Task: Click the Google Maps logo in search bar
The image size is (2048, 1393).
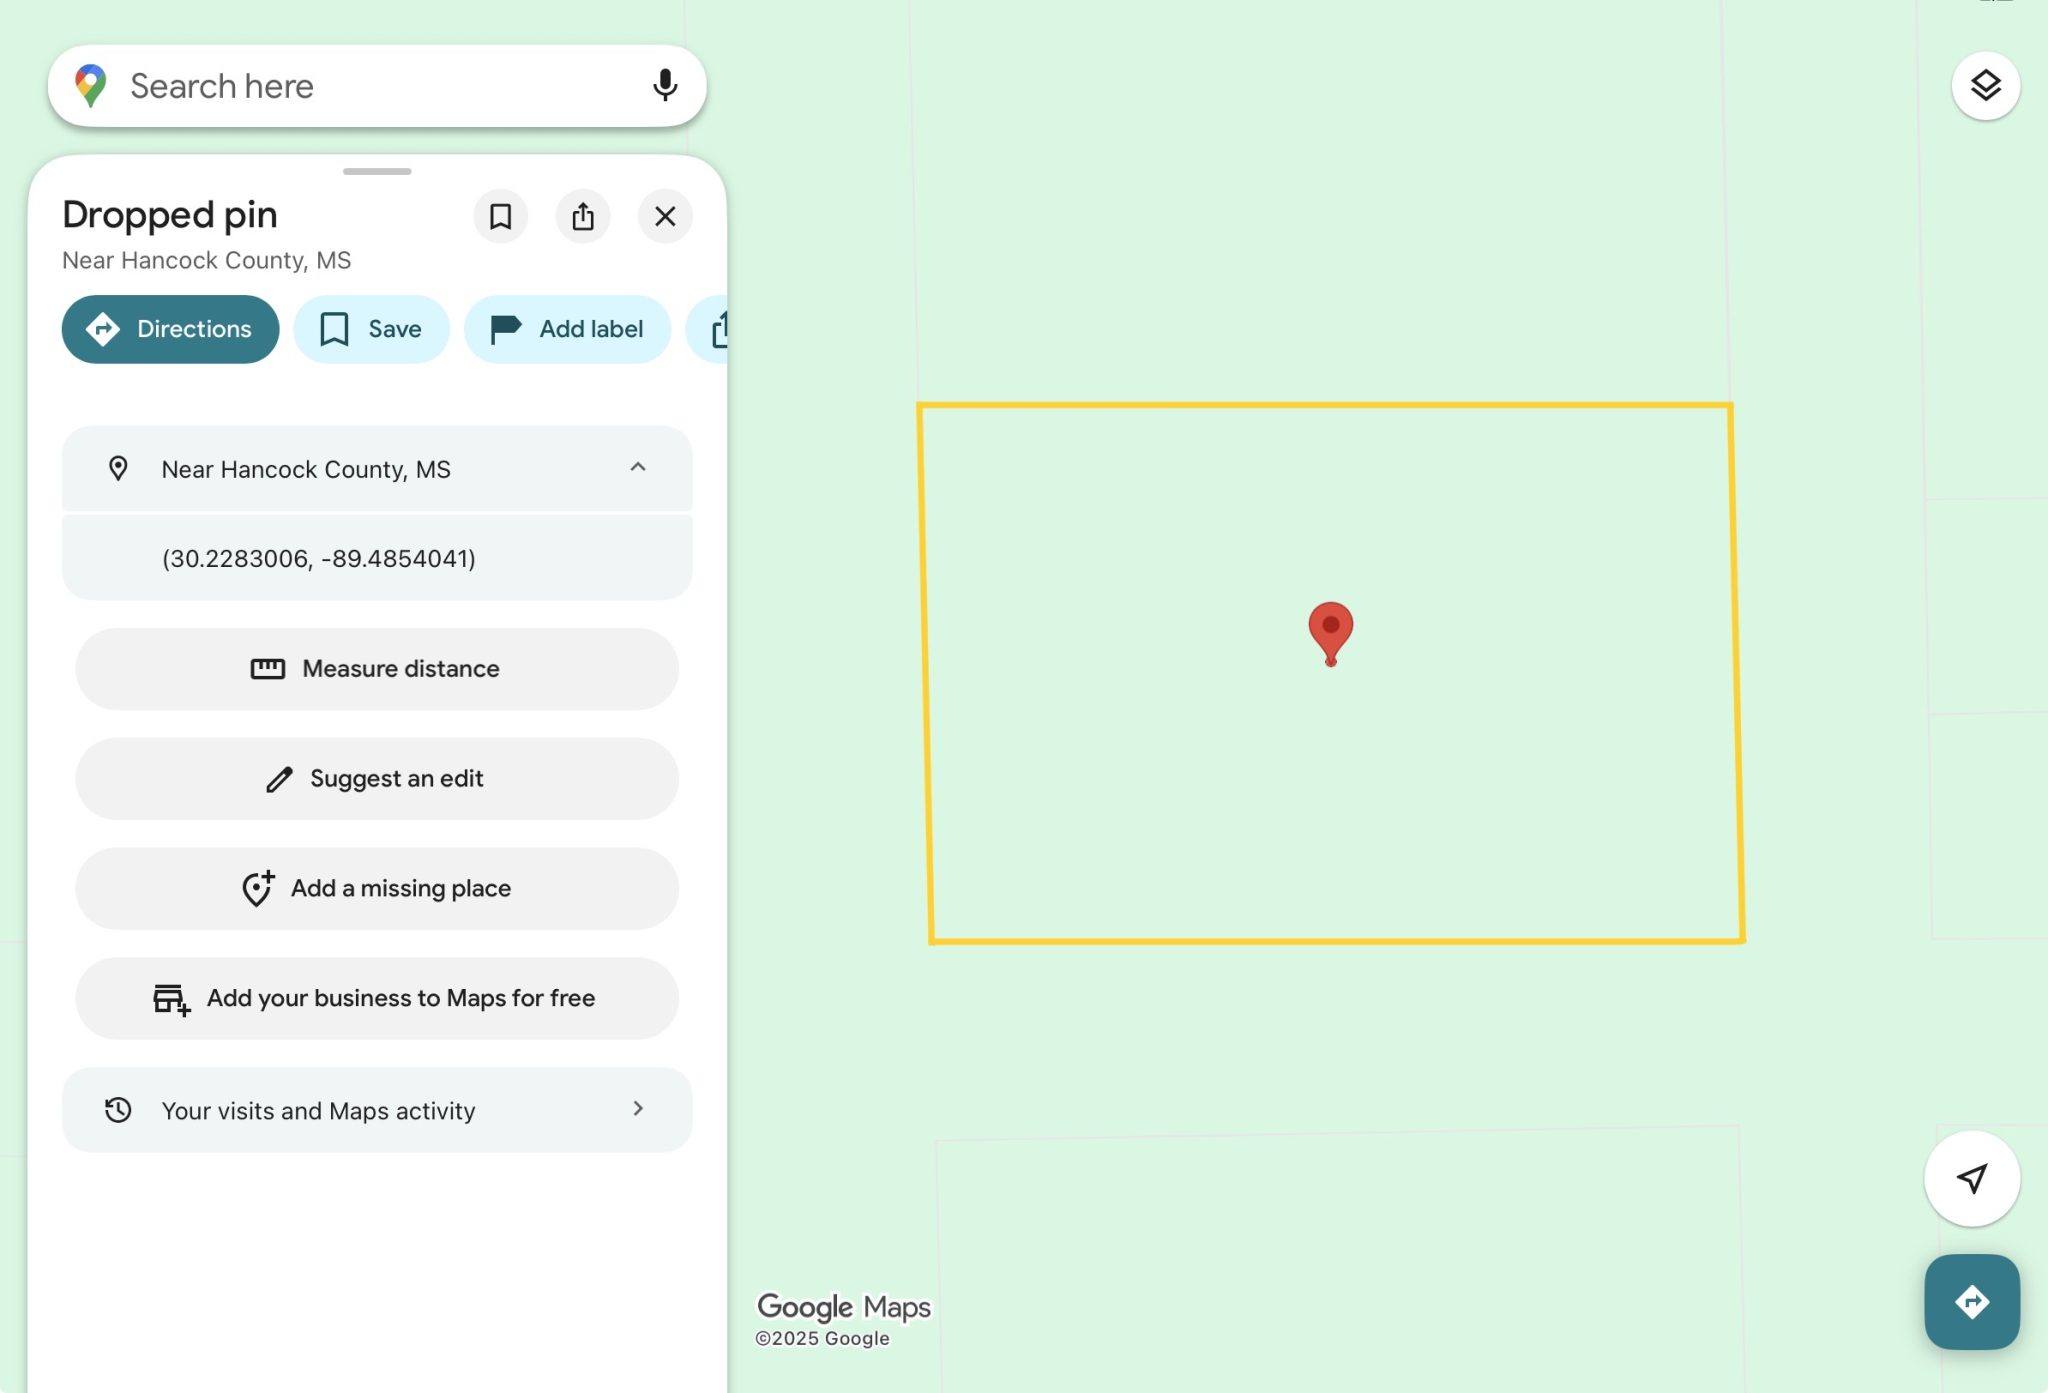Action: (91, 86)
